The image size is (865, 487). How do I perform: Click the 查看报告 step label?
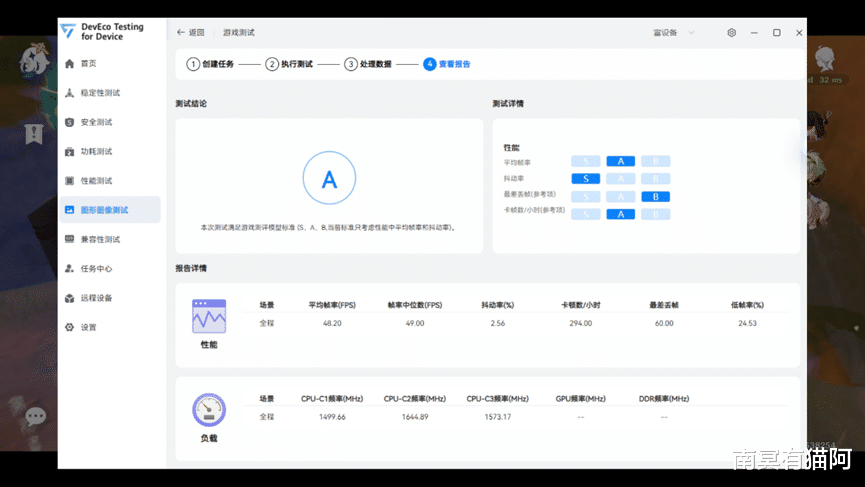pyautogui.click(x=455, y=65)
